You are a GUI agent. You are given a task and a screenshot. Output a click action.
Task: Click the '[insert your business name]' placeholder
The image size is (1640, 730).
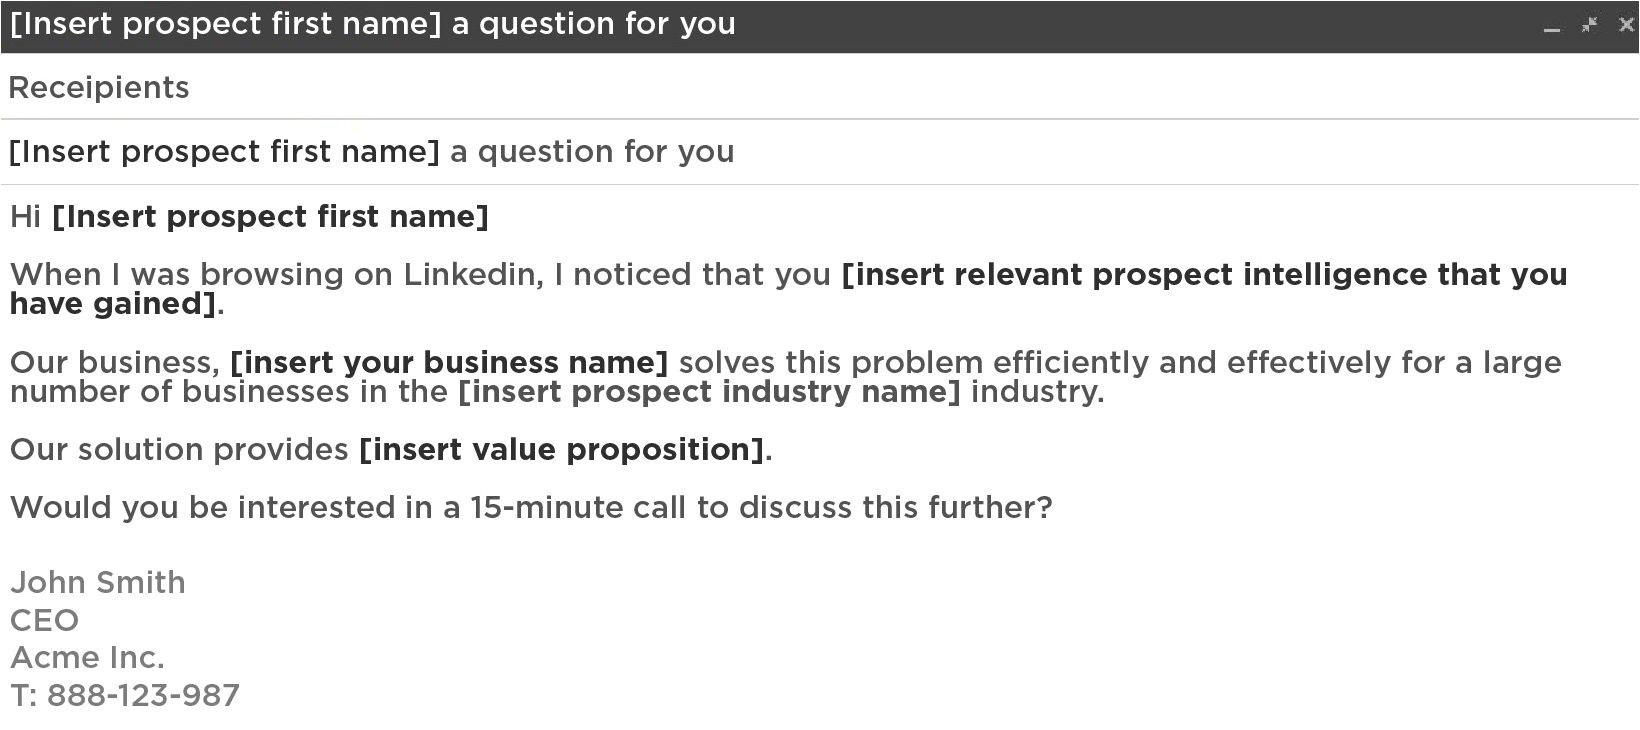(x=448, y=362)
